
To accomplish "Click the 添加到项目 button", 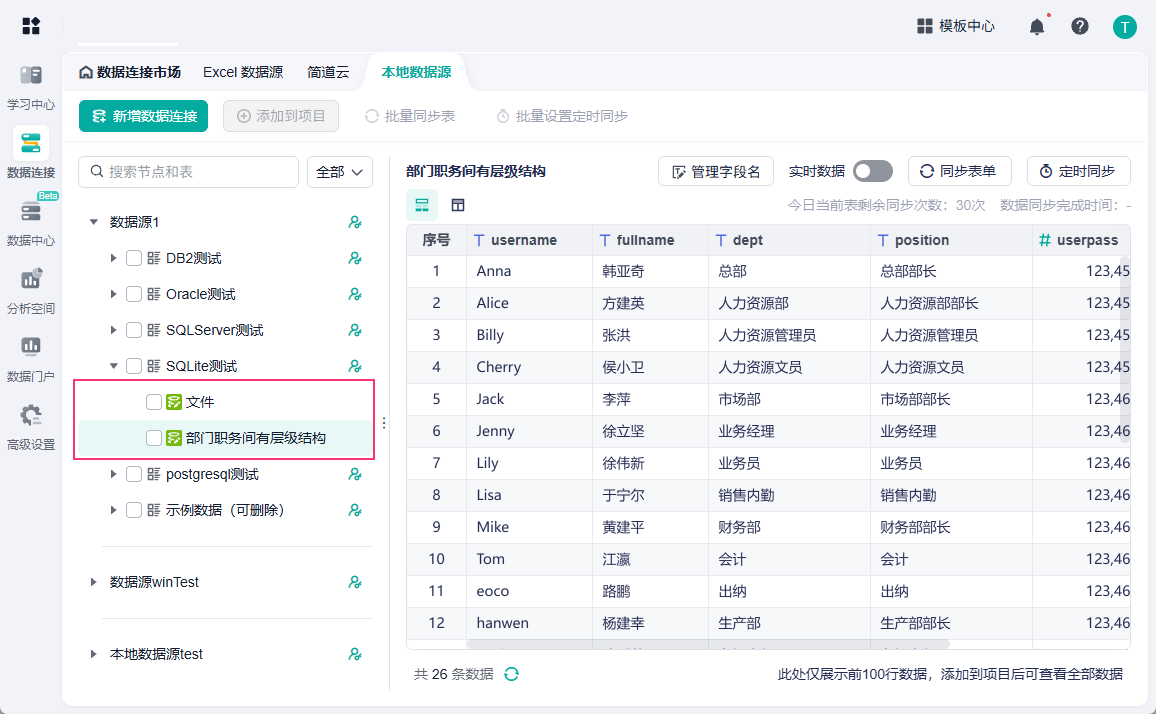I will pyautogui.click(x=281, y=117).
